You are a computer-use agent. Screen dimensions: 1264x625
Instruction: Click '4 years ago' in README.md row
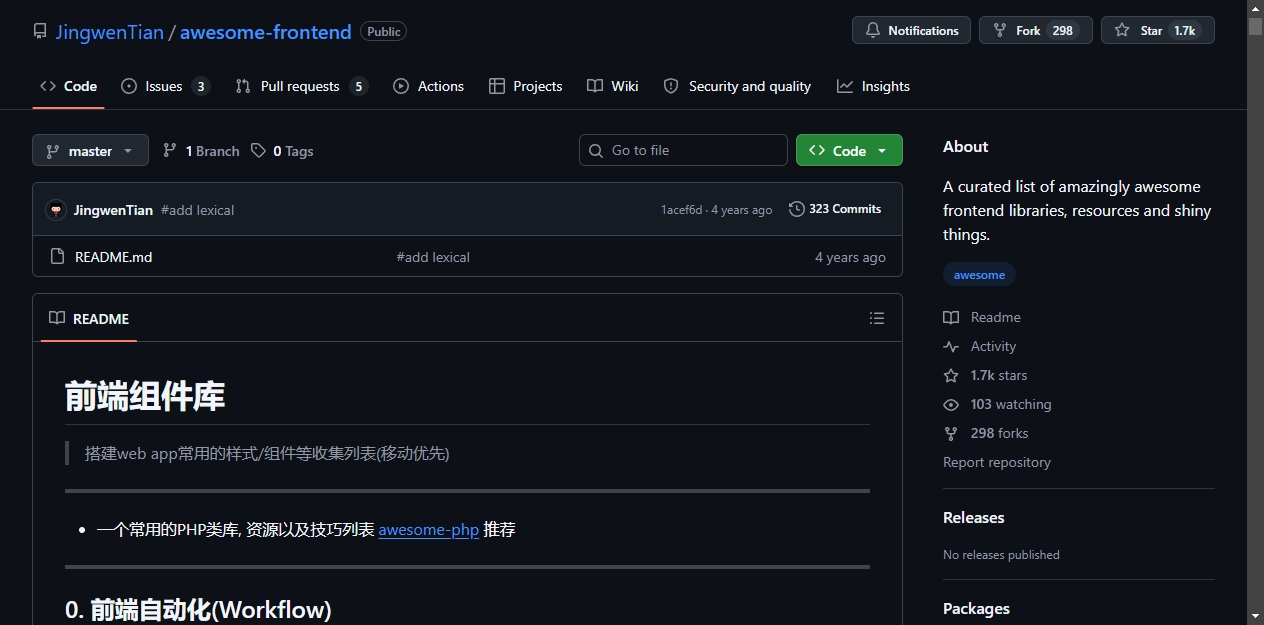(850, 257)
